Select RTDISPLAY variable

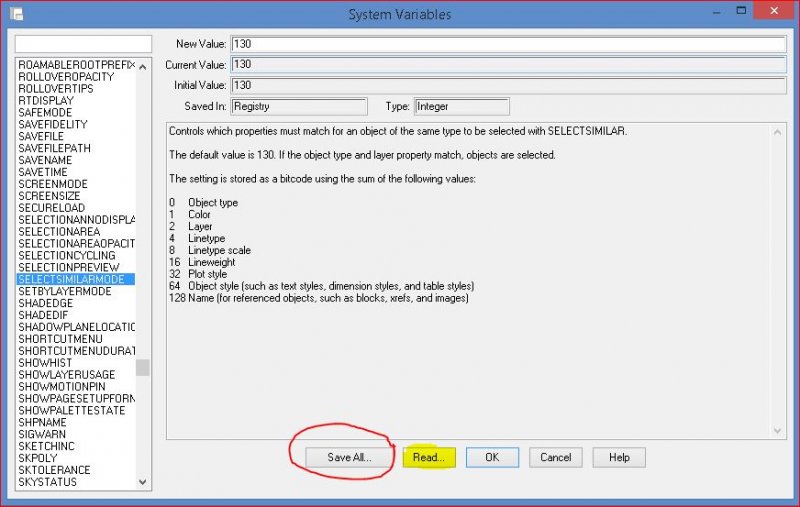tap(46, 100)
